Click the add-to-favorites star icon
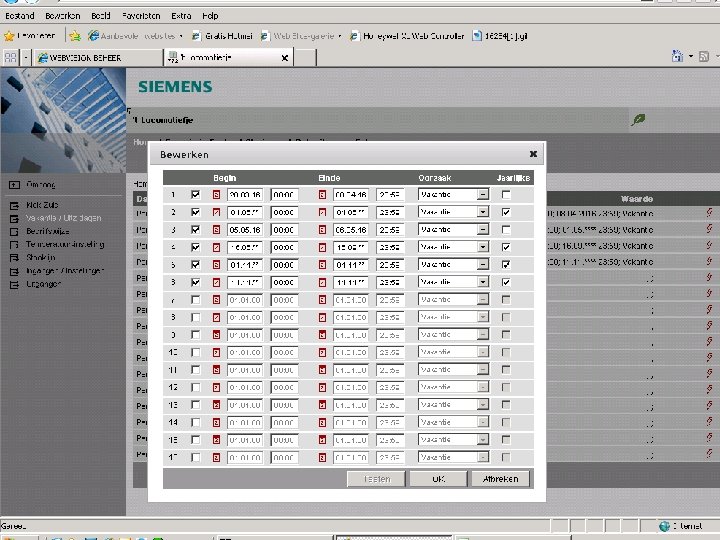The image size is (720, 540). [x=75, y=36]
